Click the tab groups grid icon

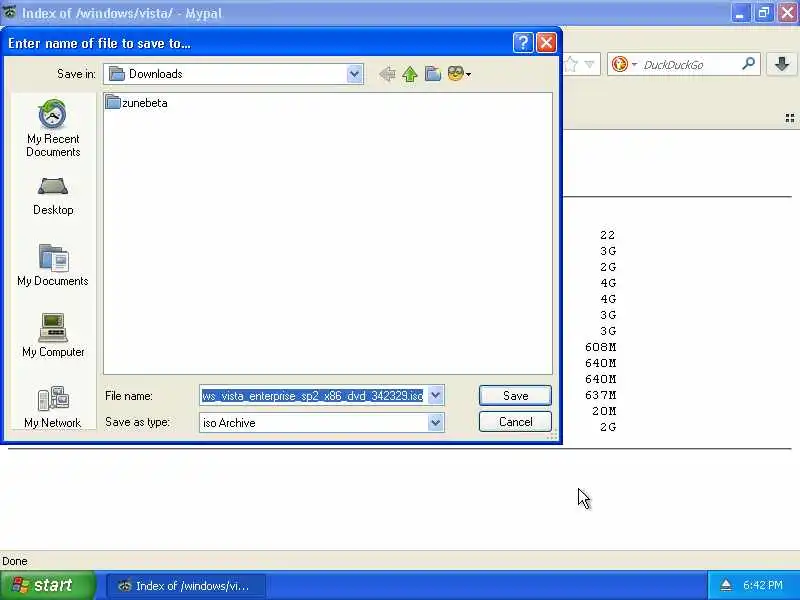790,118
